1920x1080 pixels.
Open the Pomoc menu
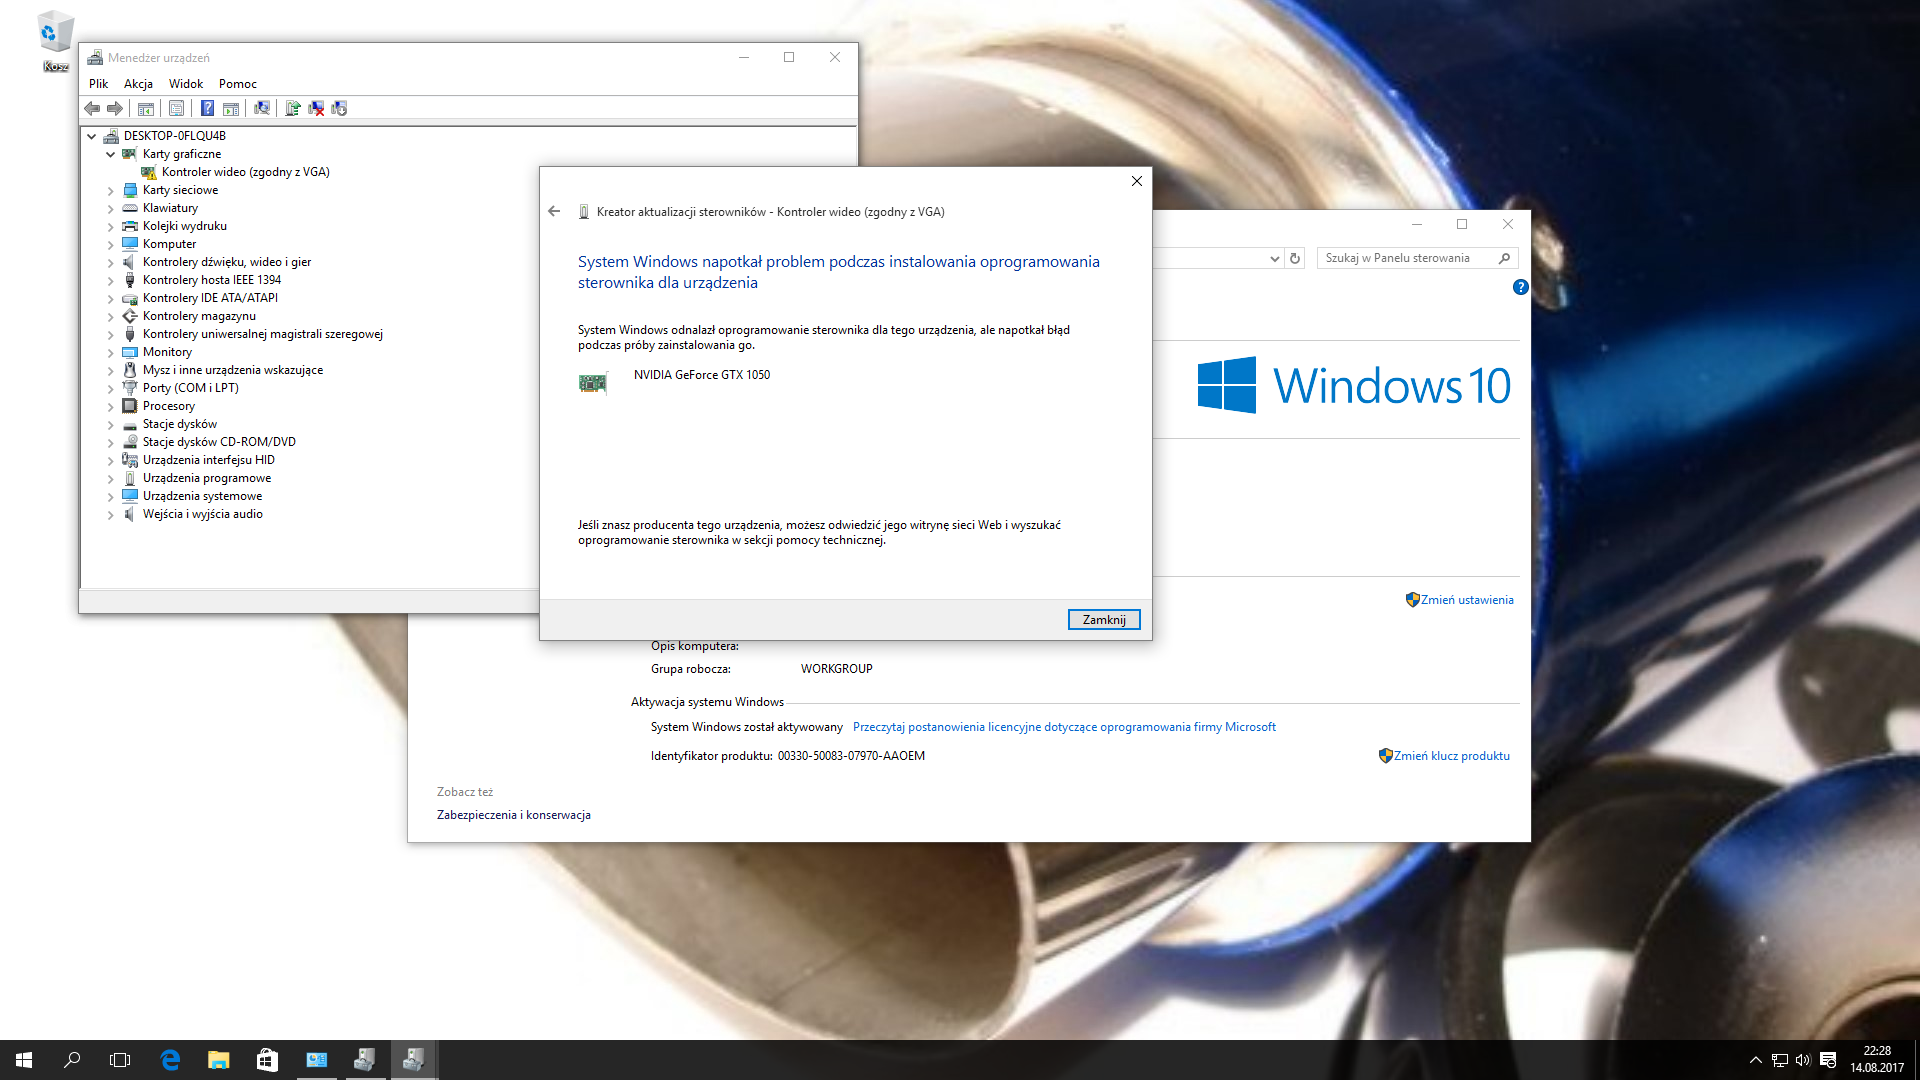point(238,84)
